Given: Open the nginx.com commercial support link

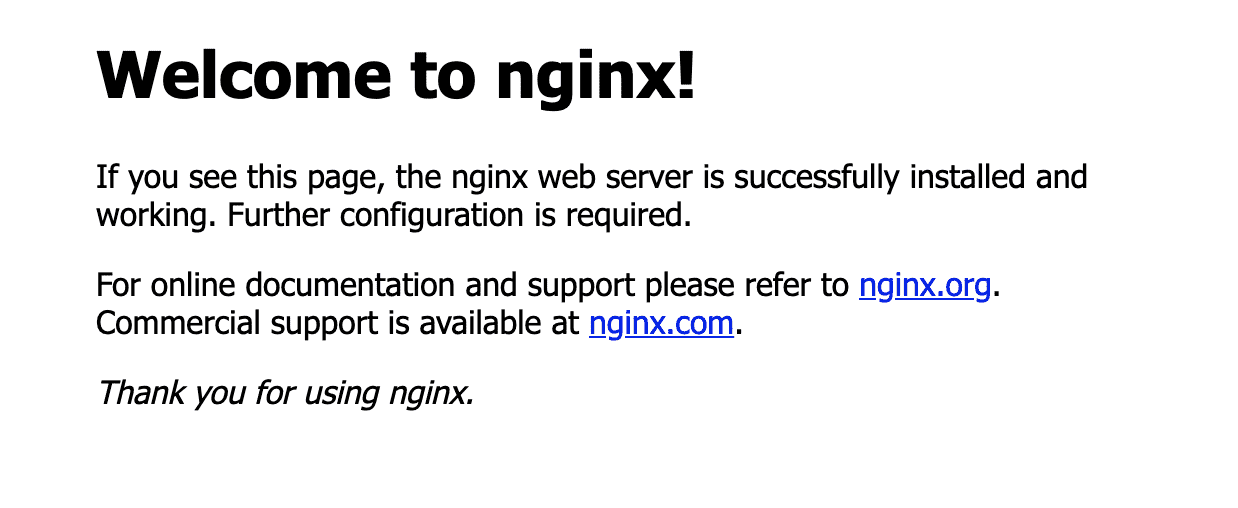Looking at the screenshot, I should pos(662,323).
